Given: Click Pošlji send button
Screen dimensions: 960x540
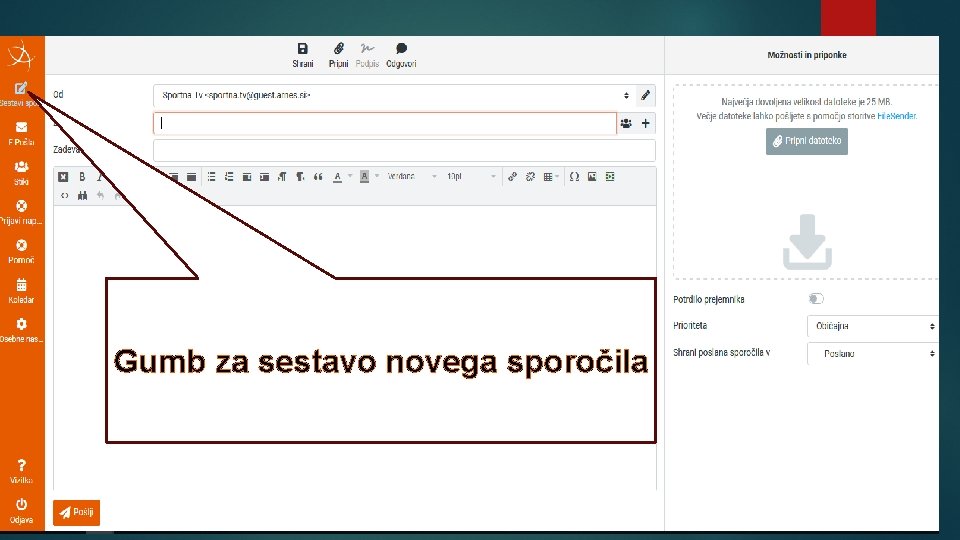Looking at the screenshot, I should 77,512.
